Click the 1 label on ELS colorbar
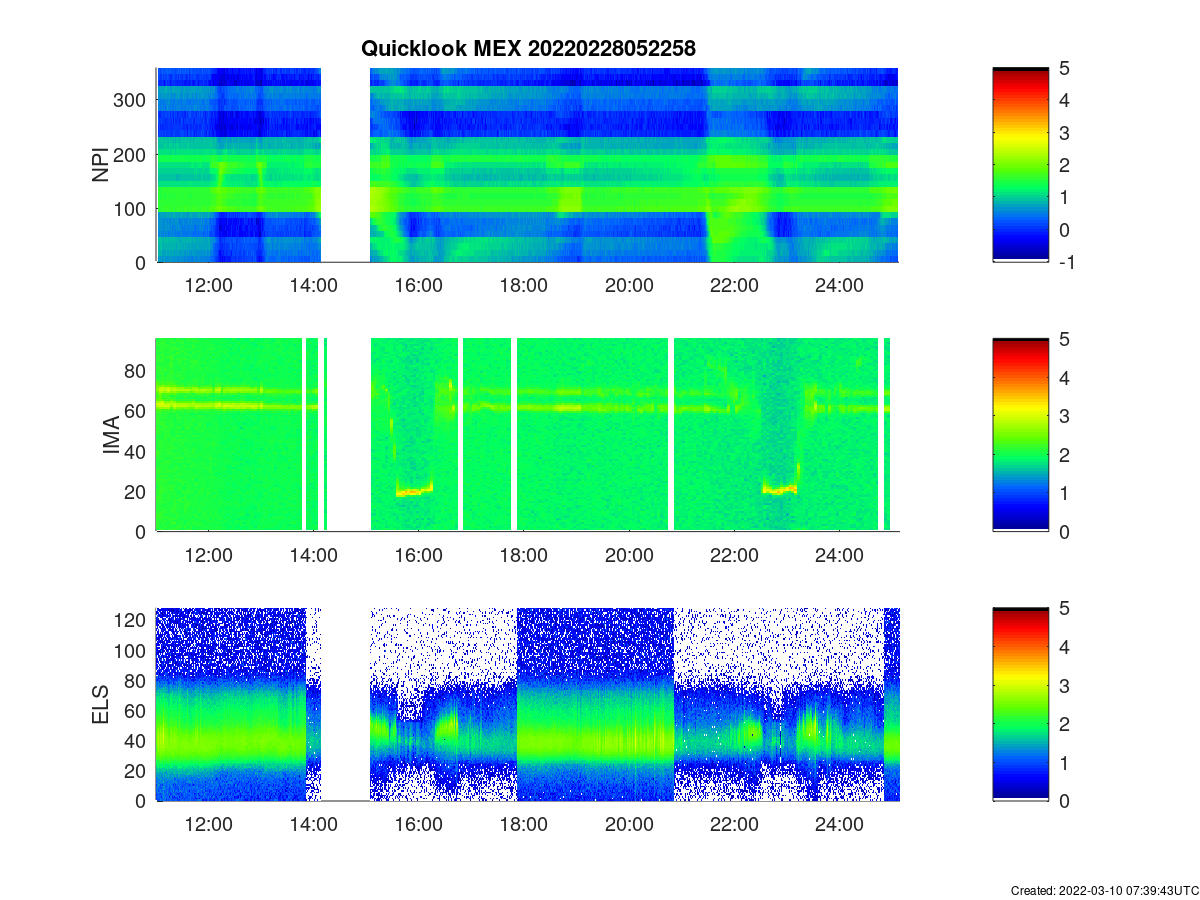Viewport: 1200px width, 900px height. (1064, 762)
